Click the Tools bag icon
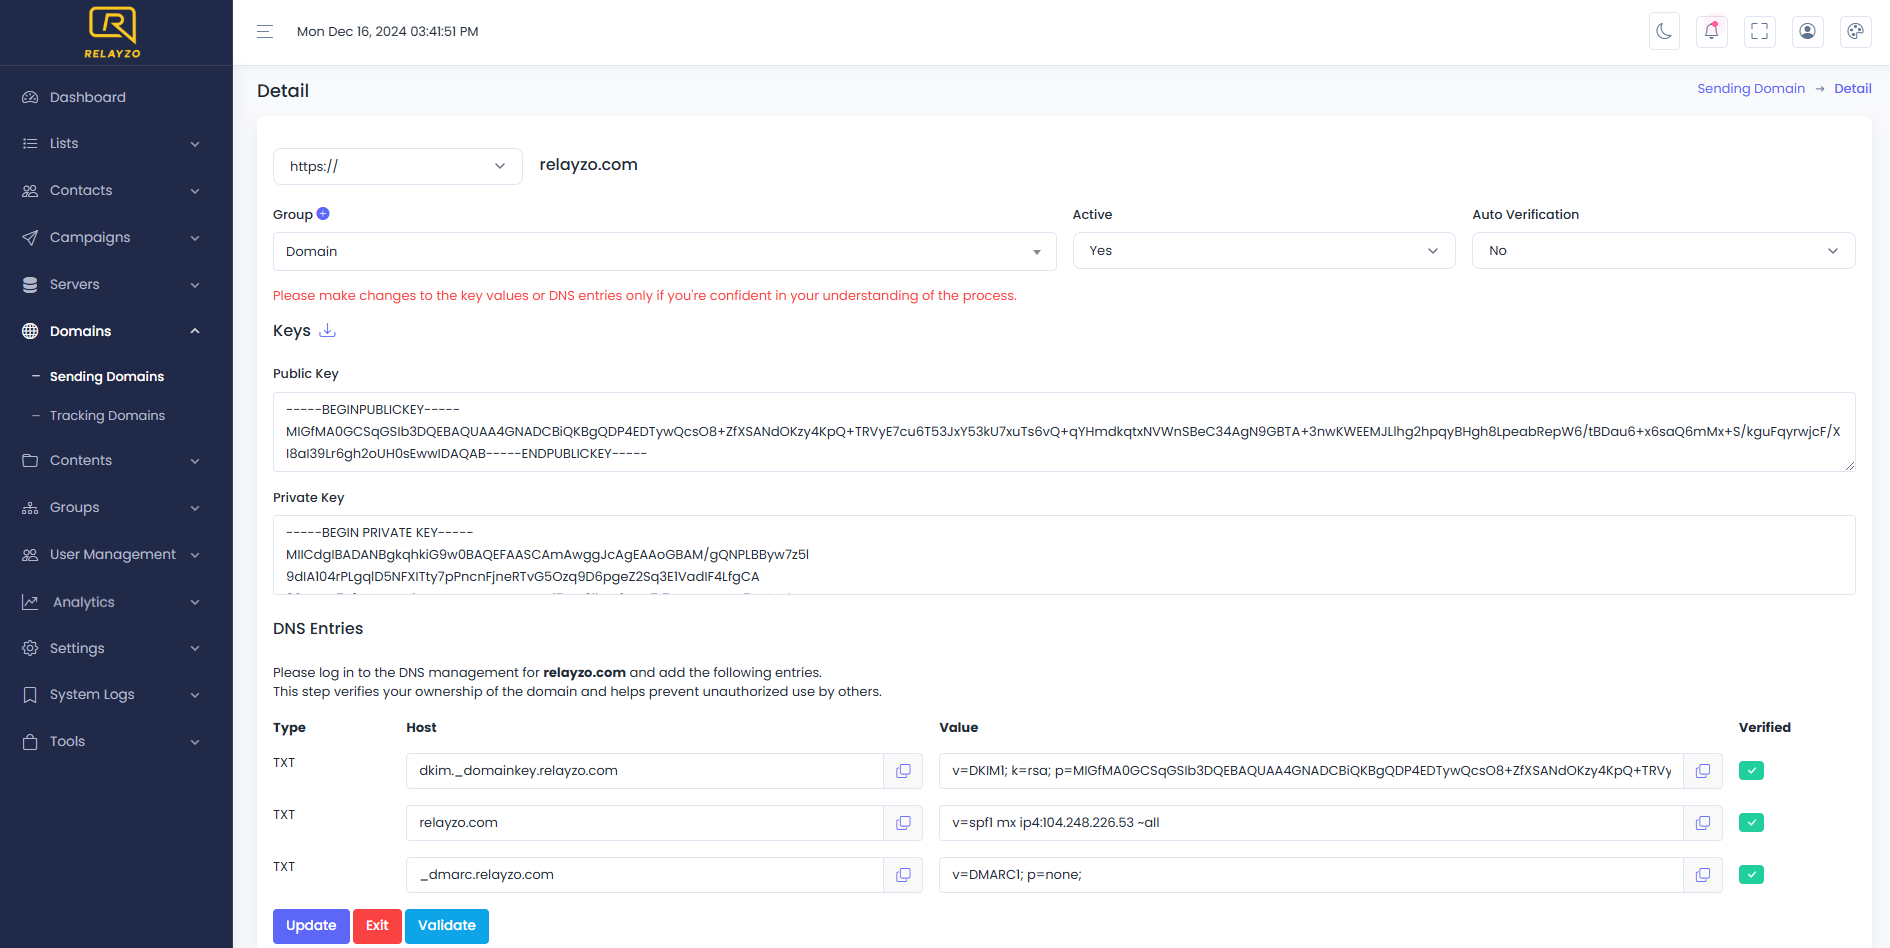 (x=30, y=742)
